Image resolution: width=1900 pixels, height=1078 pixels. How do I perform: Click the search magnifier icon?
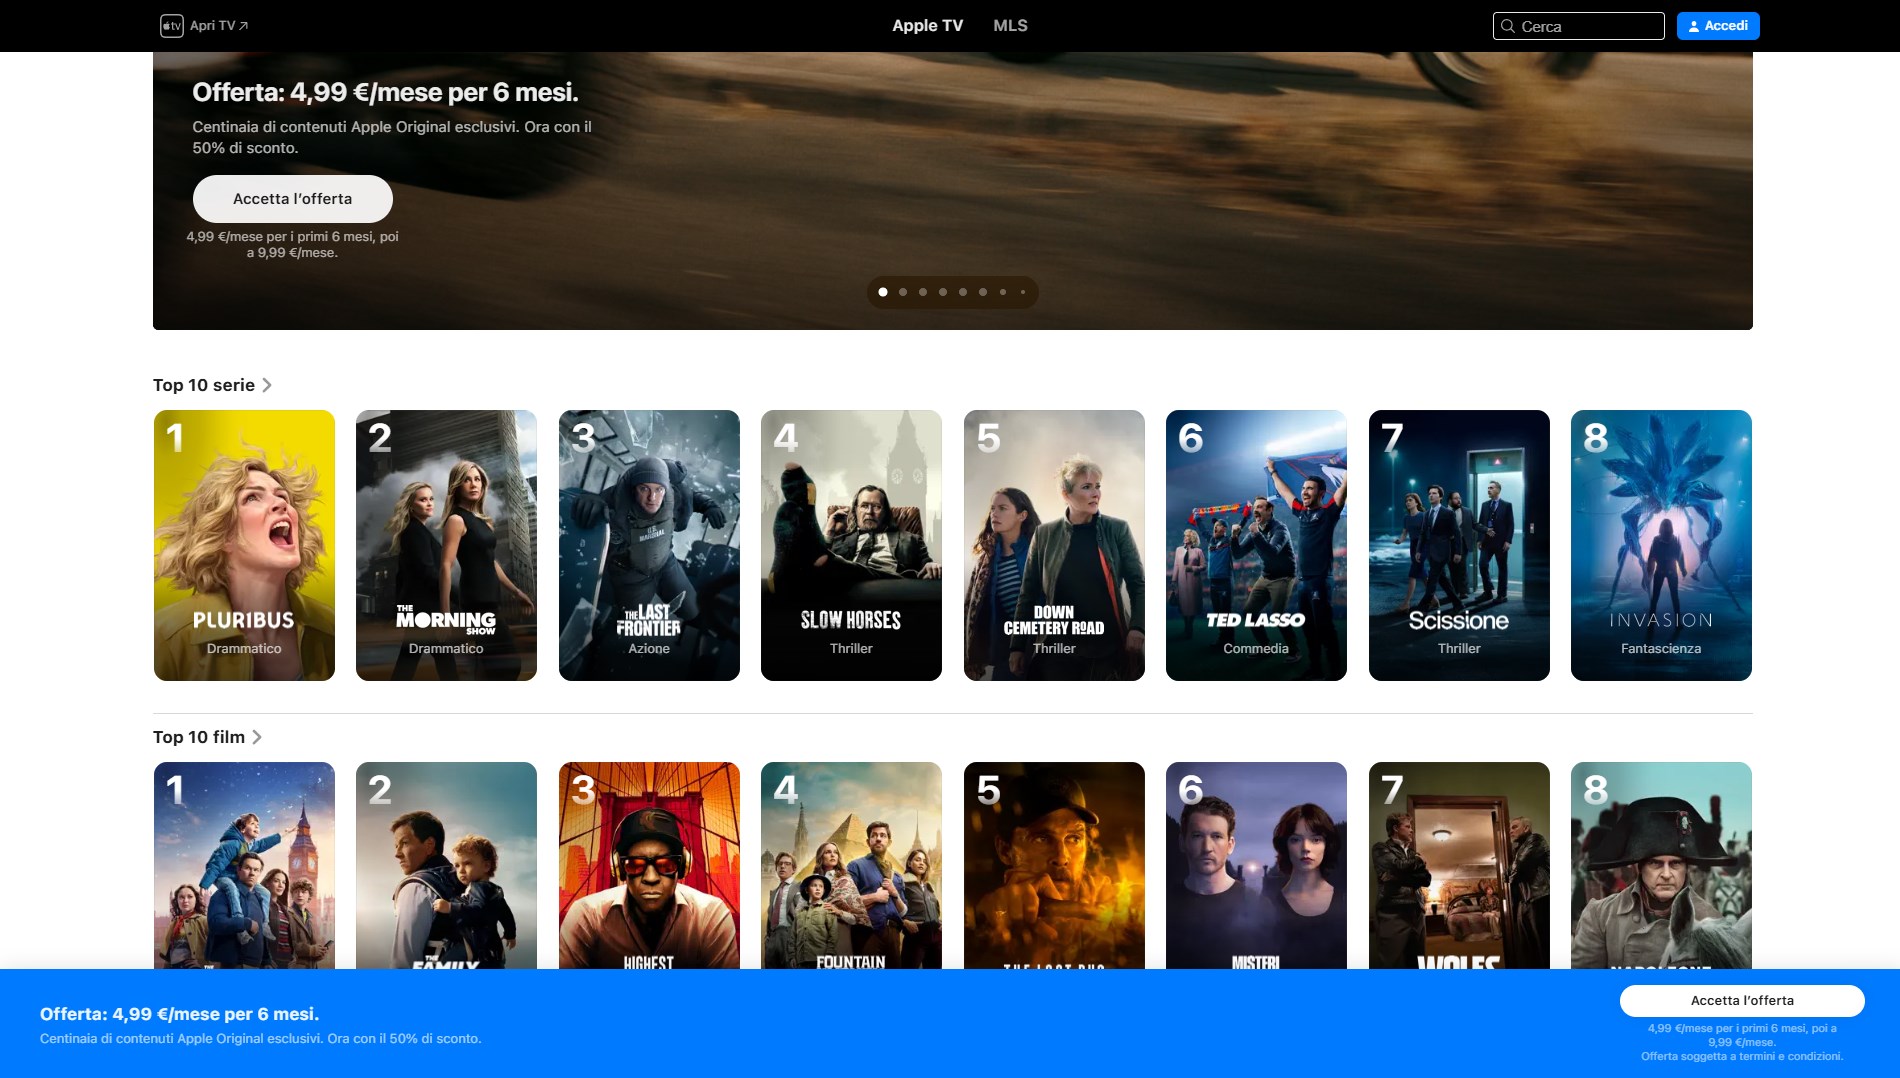(1508, 26)
